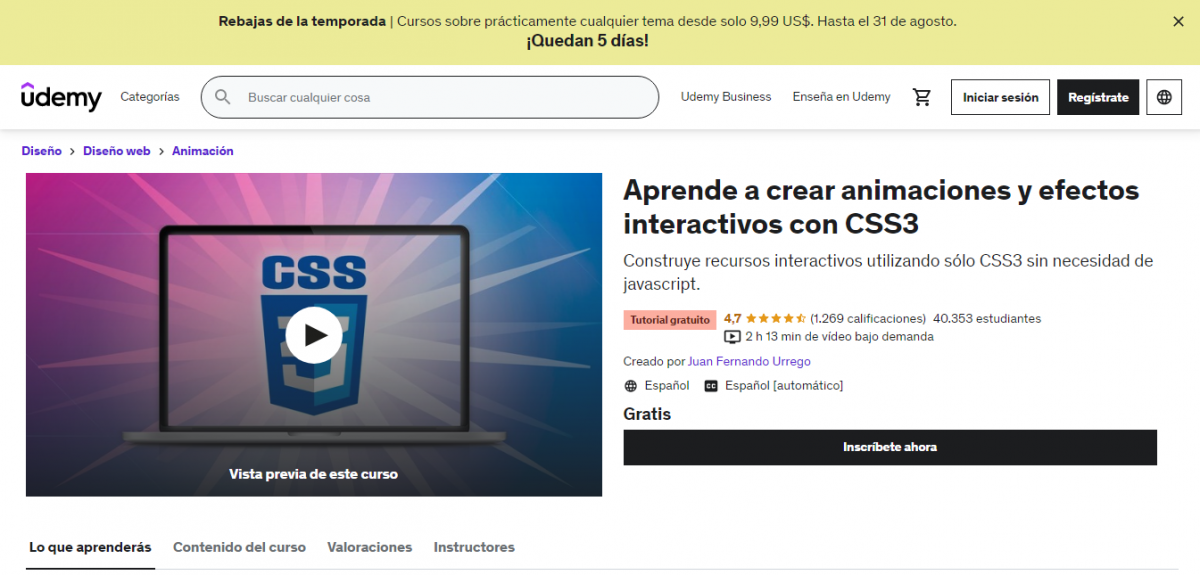
Task: Open instructor Juan Fernando Urrego profile
Action: (x=749, y=362)
